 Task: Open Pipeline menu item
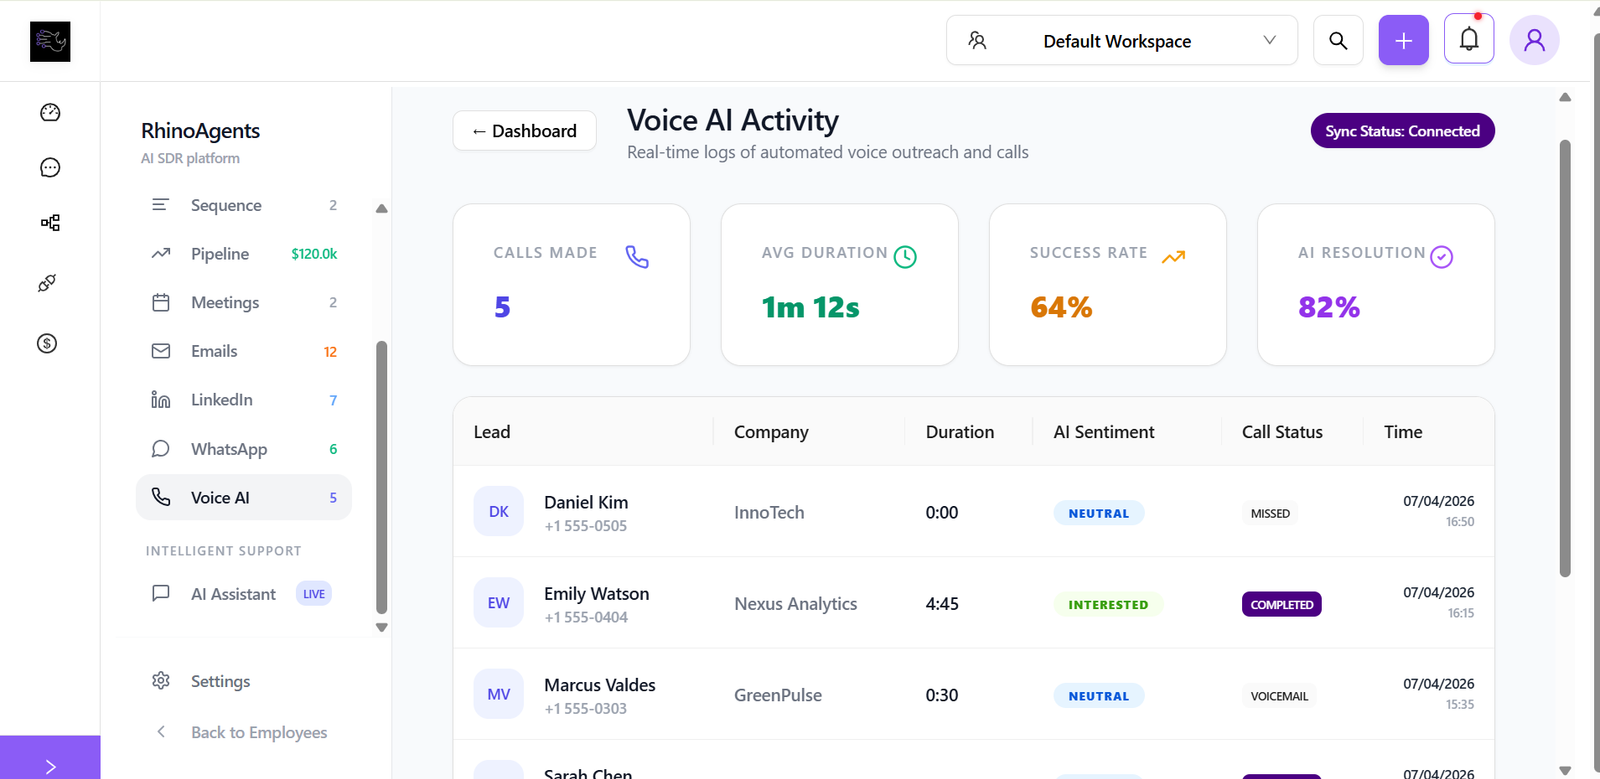(x=244, y=254)
